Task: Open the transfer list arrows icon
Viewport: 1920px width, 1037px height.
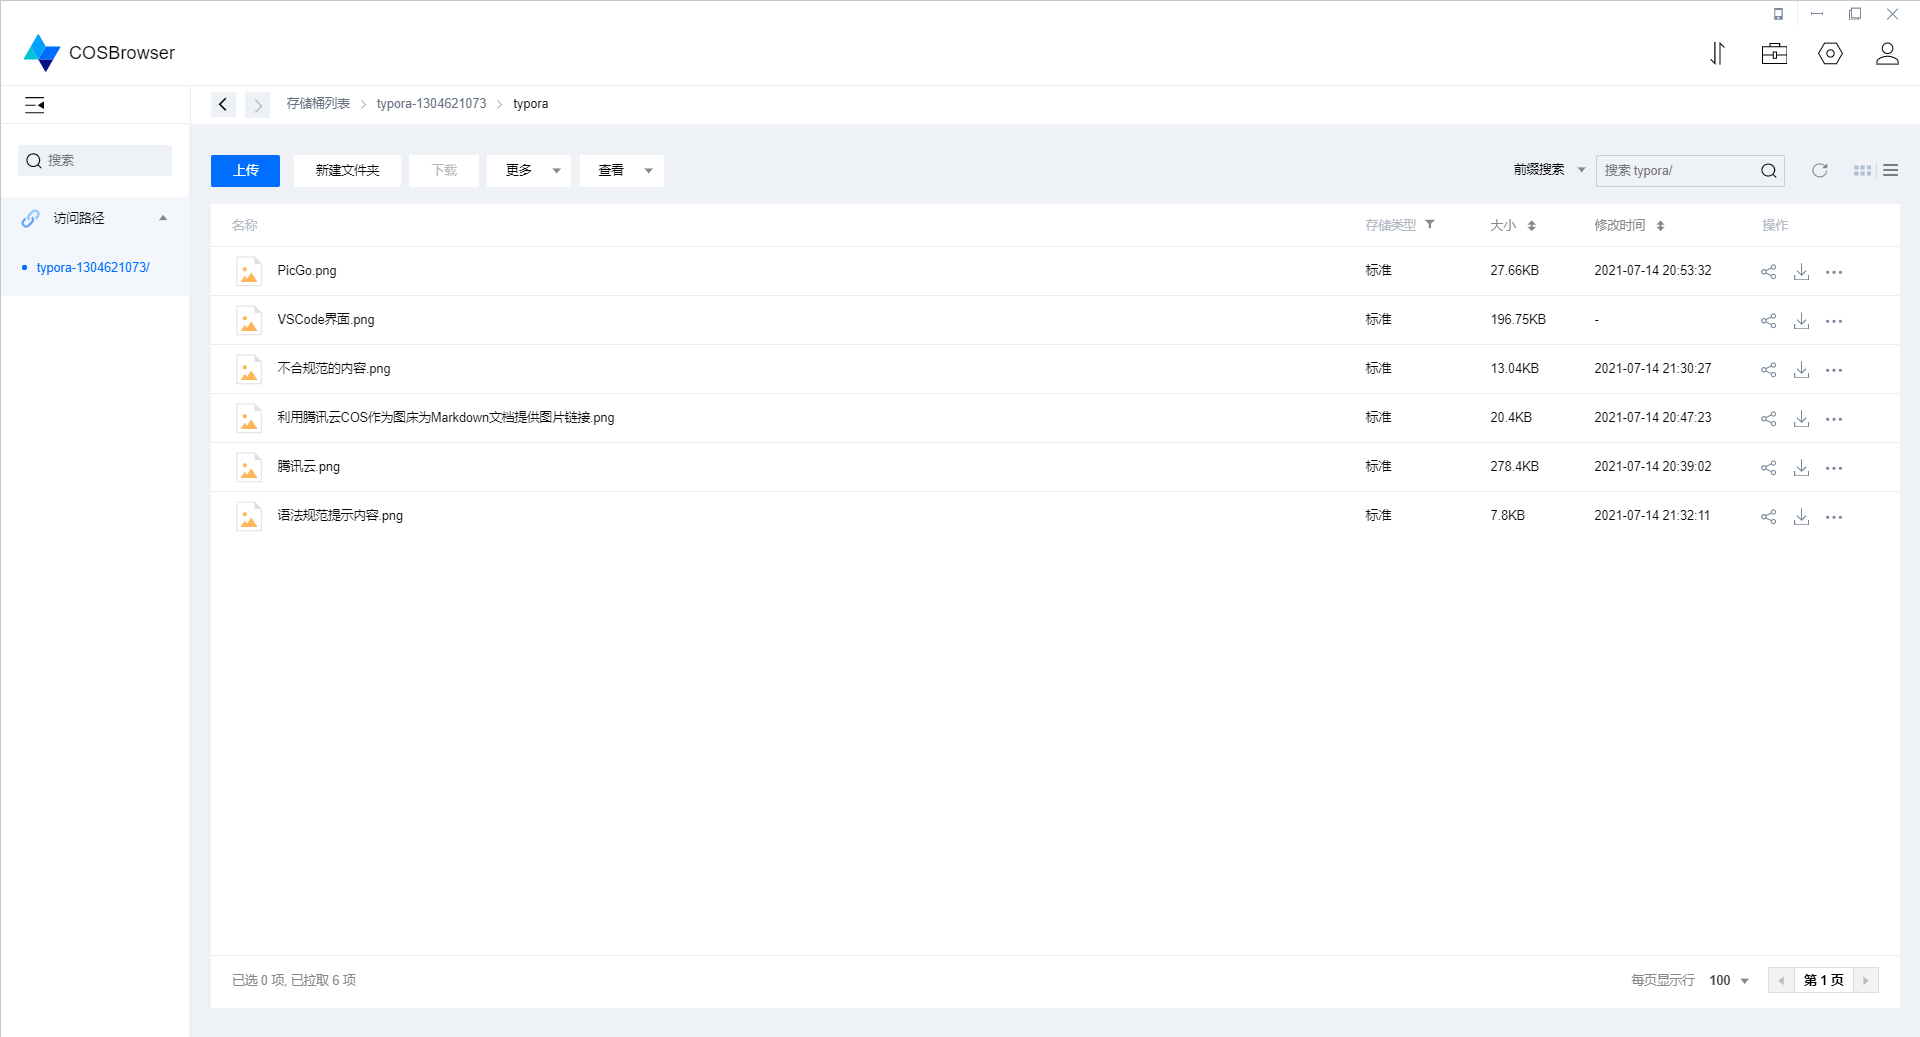Action: (x=1717, y=53)
